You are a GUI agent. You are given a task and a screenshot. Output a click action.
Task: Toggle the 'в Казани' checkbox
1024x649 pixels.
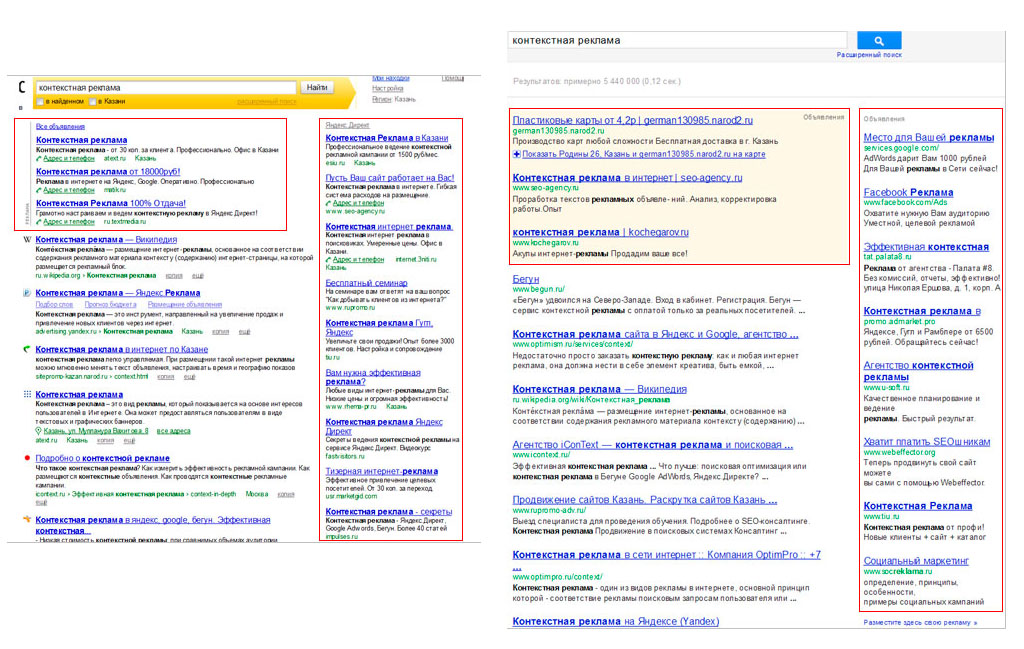[94, 102]
